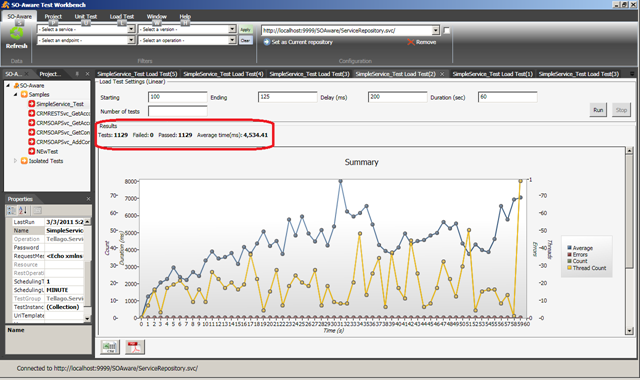Screen dimensions: 640x380
Task: Click the SO-Aware root node icon
Action: coord(16,85)
